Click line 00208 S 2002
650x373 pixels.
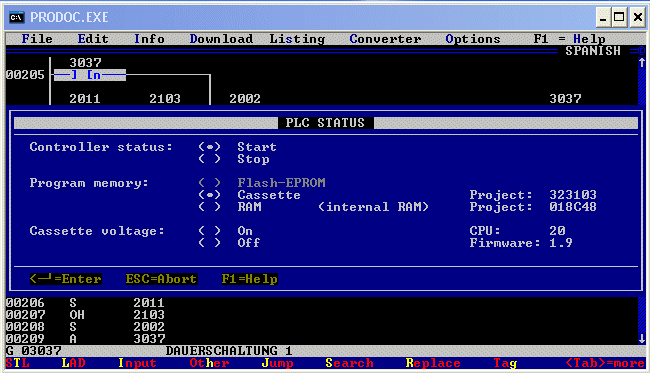[85, 327]
